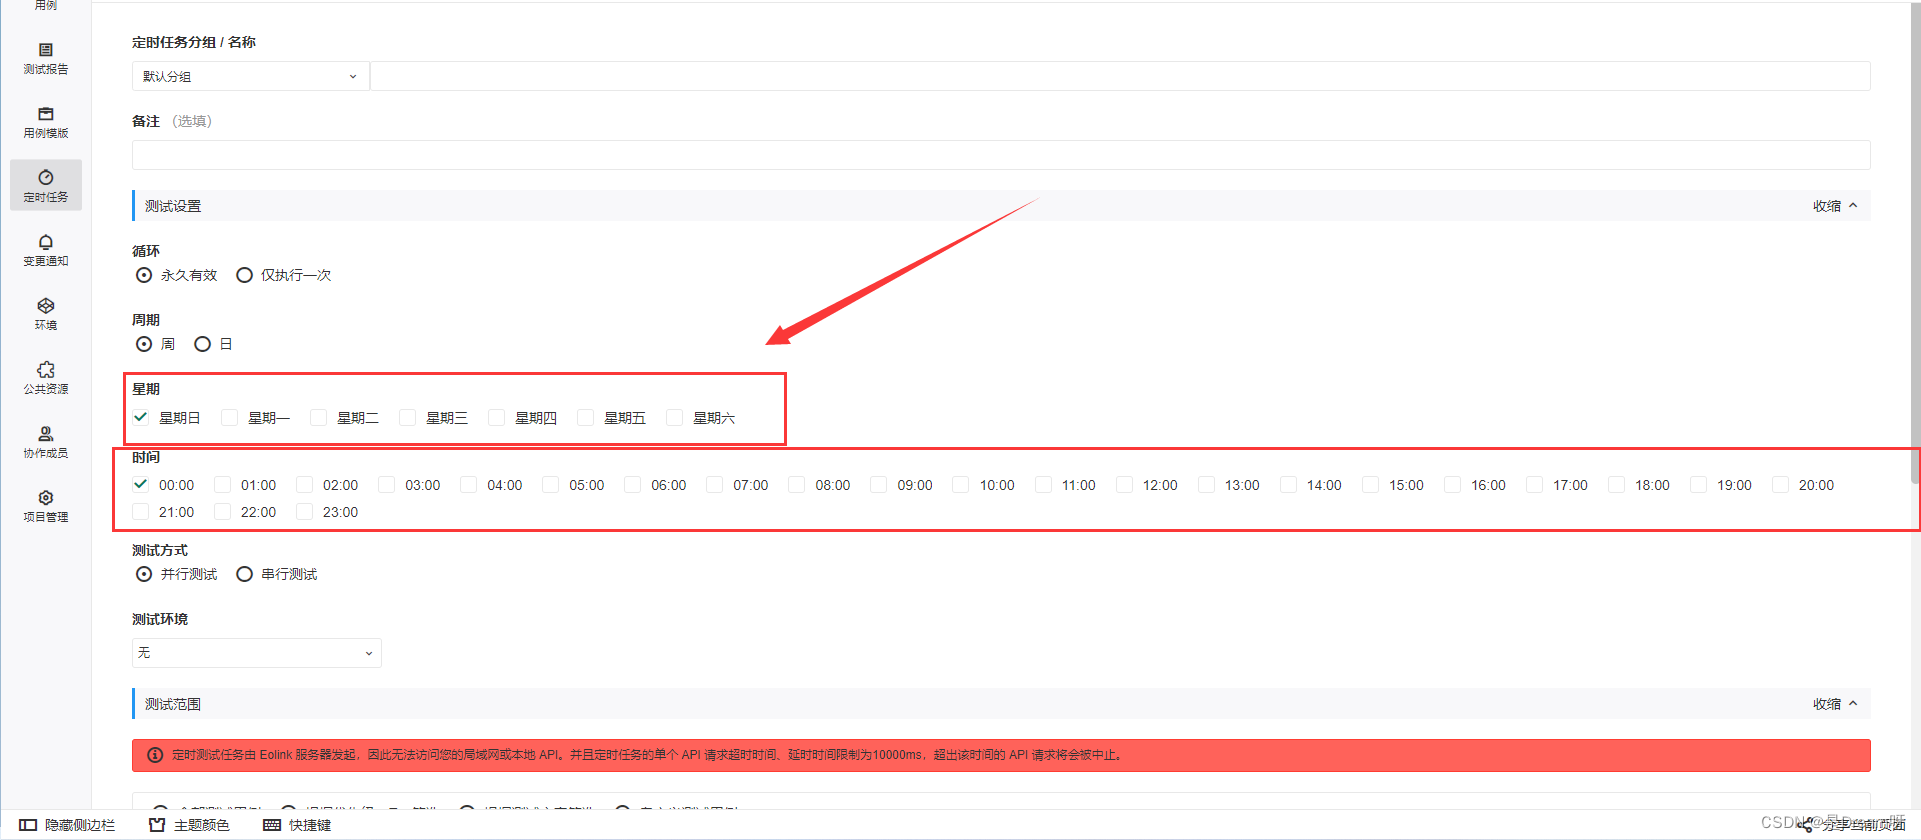Enable the 22:00 time checkbox
The width and height of the screenshot is (1921, 840).
tap(223, 511)
